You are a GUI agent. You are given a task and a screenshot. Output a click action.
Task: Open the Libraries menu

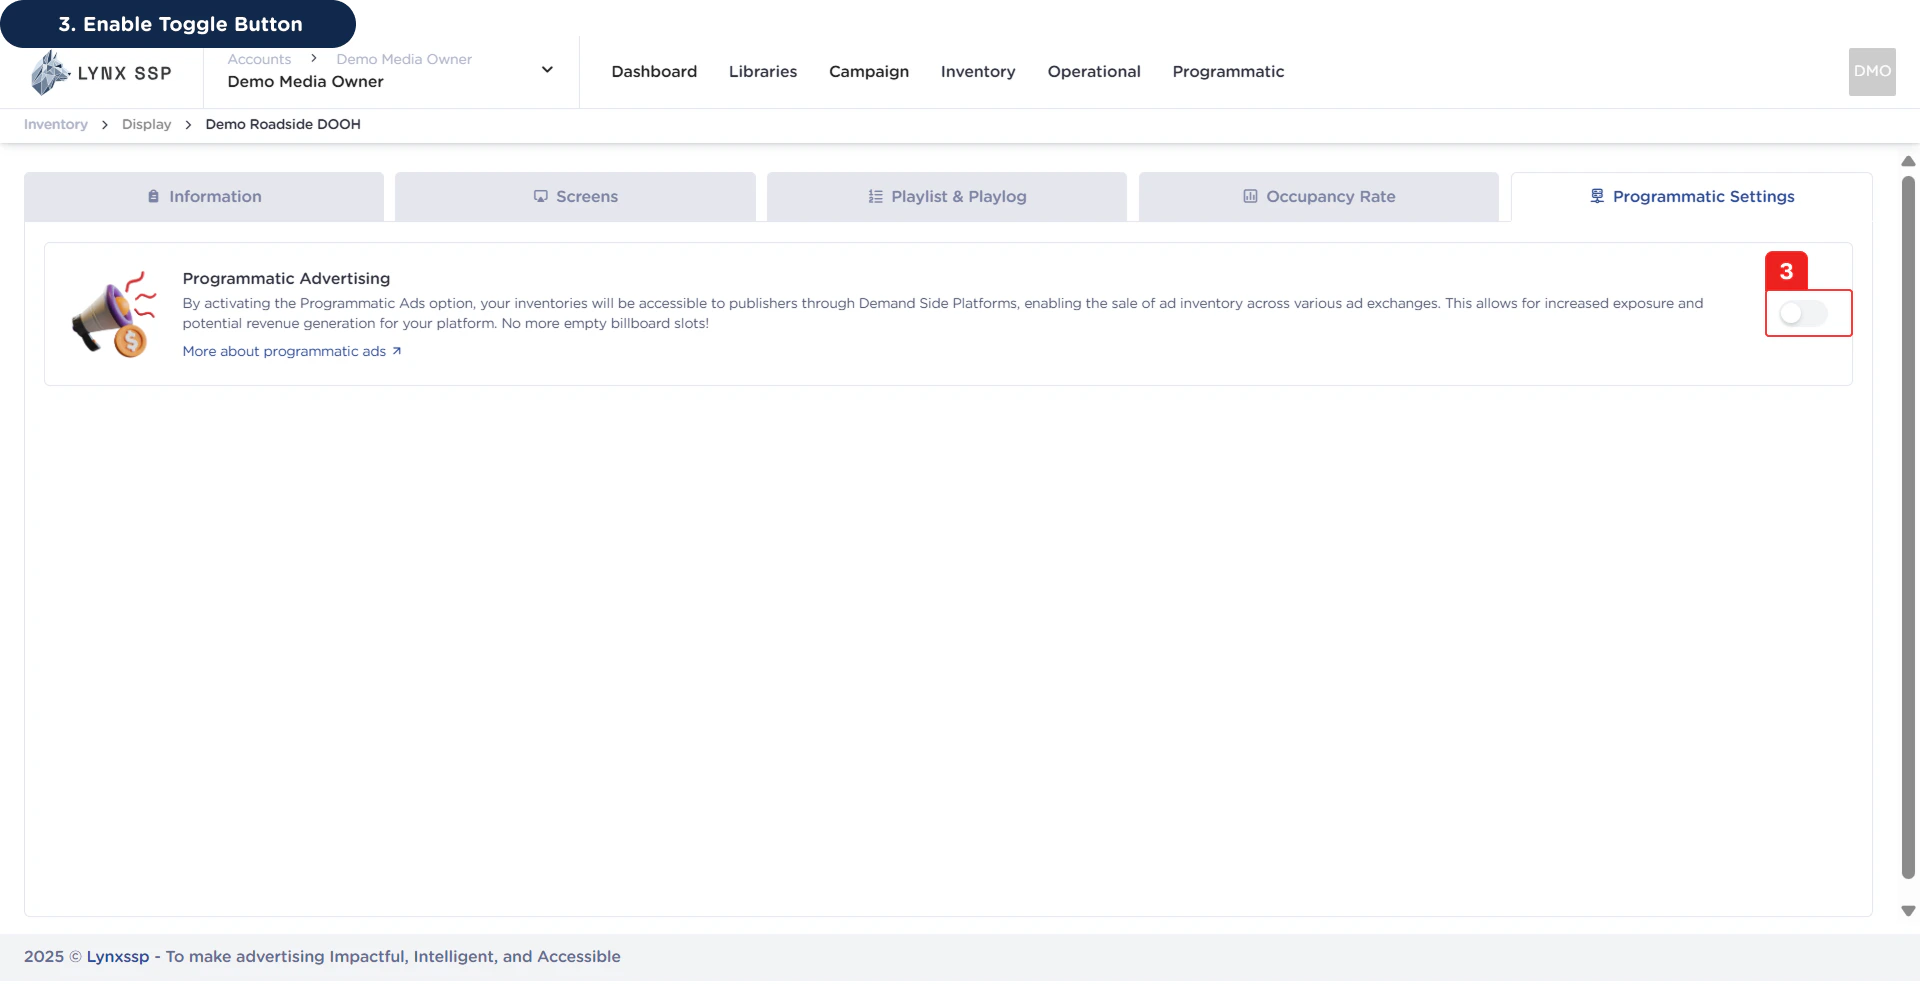click(763, 72)
